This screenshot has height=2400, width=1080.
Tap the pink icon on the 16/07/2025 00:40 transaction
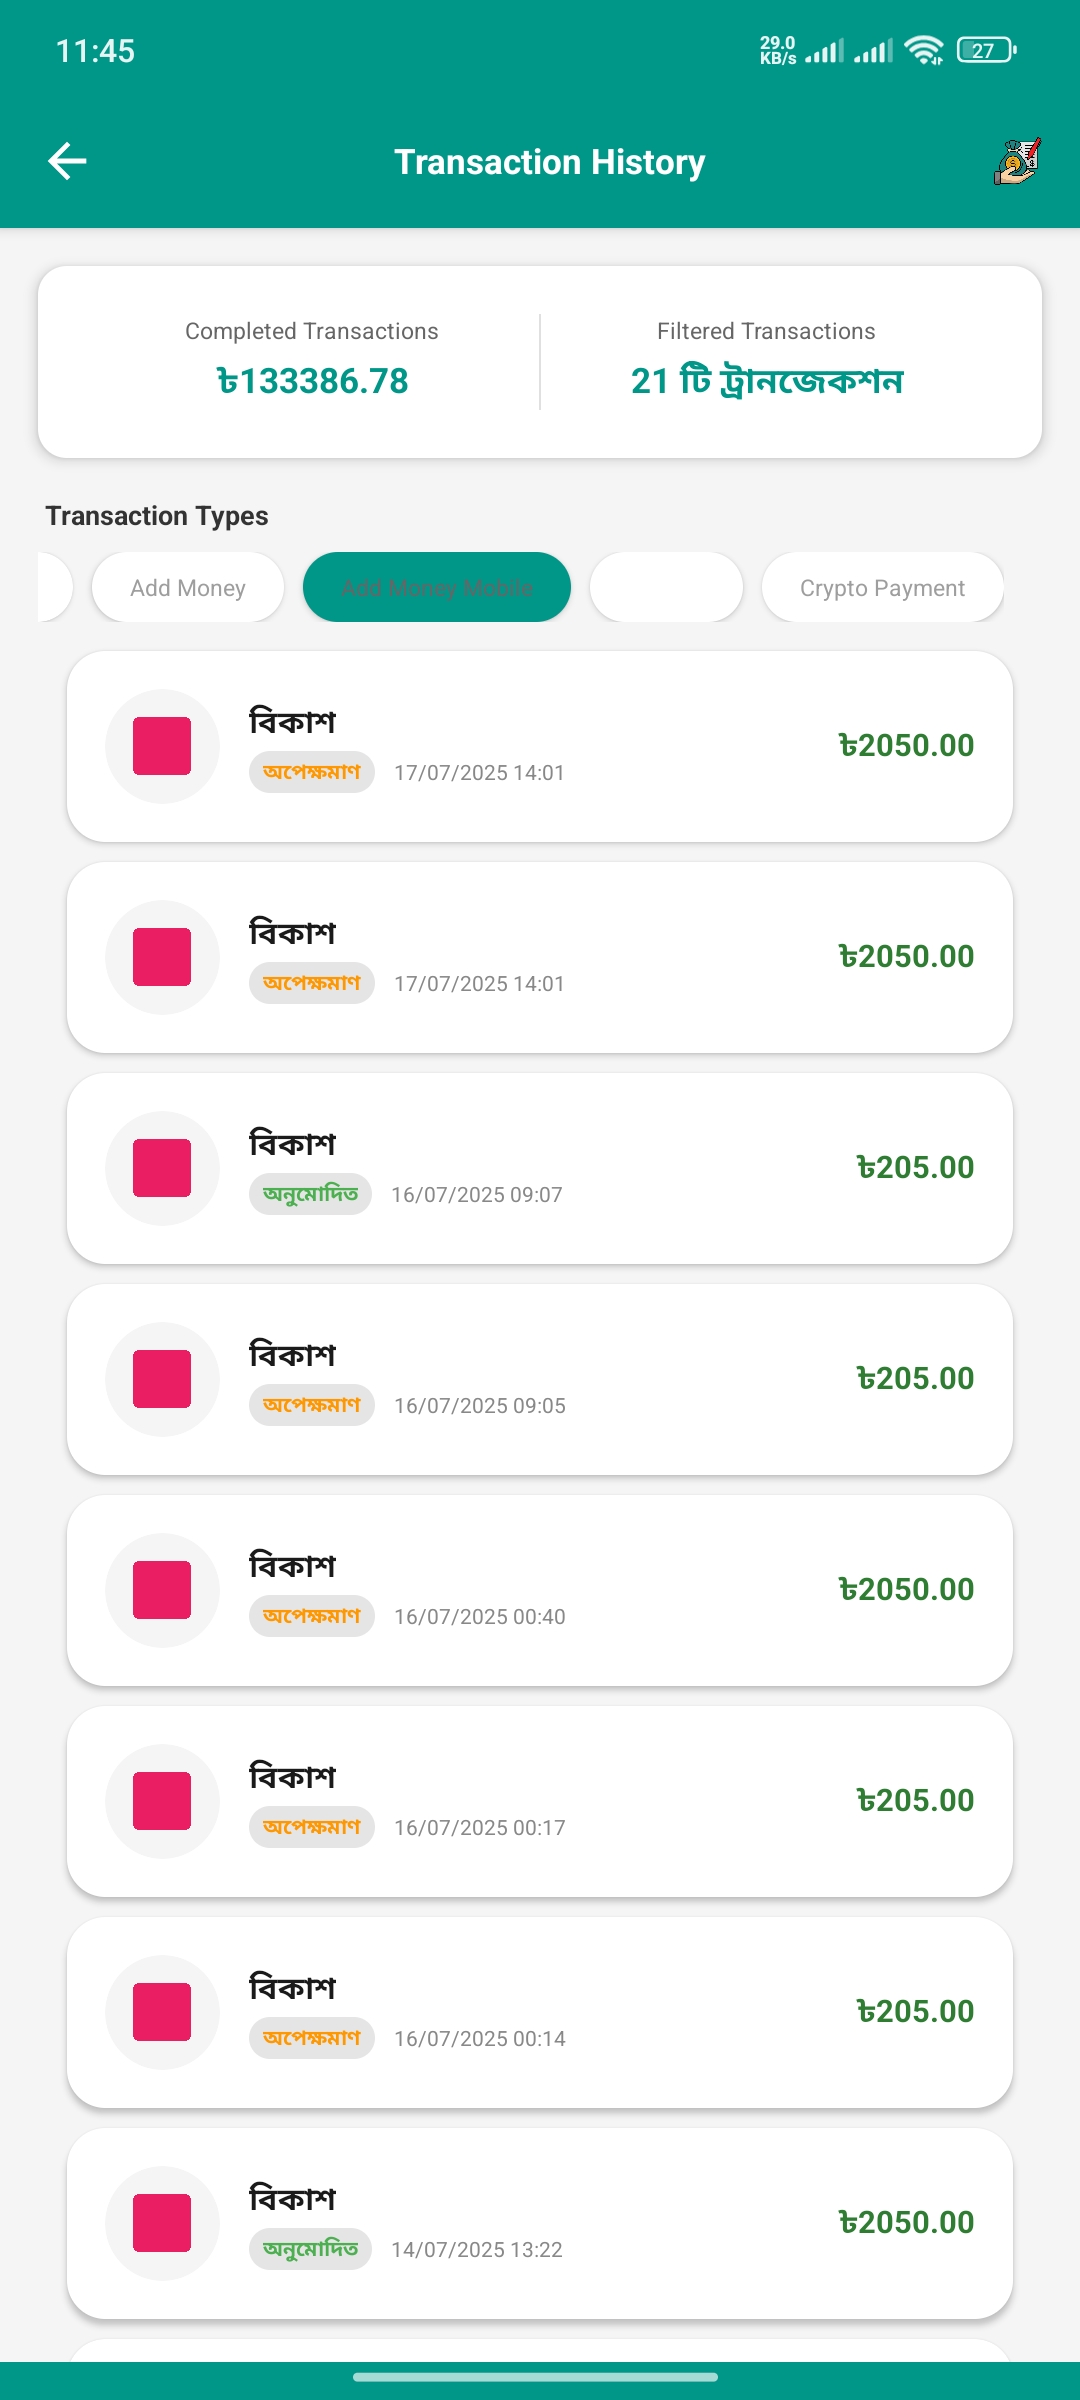point(162,1590)
